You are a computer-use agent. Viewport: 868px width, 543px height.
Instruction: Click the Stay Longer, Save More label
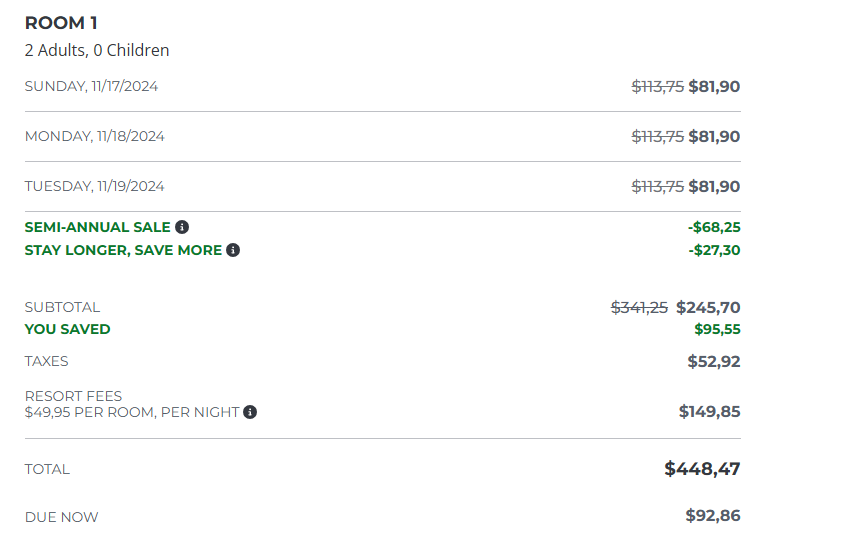[123, 250]
